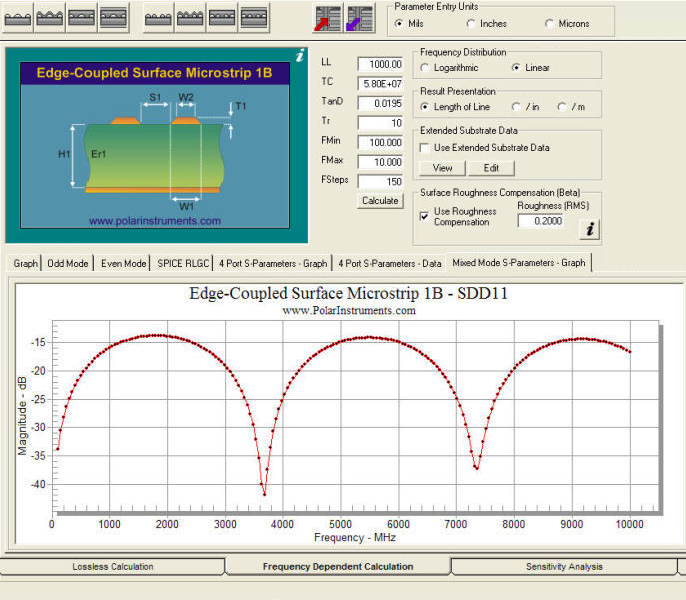Click the TanD loss tangent field
The image size is (686, 600).
point(380,103)
